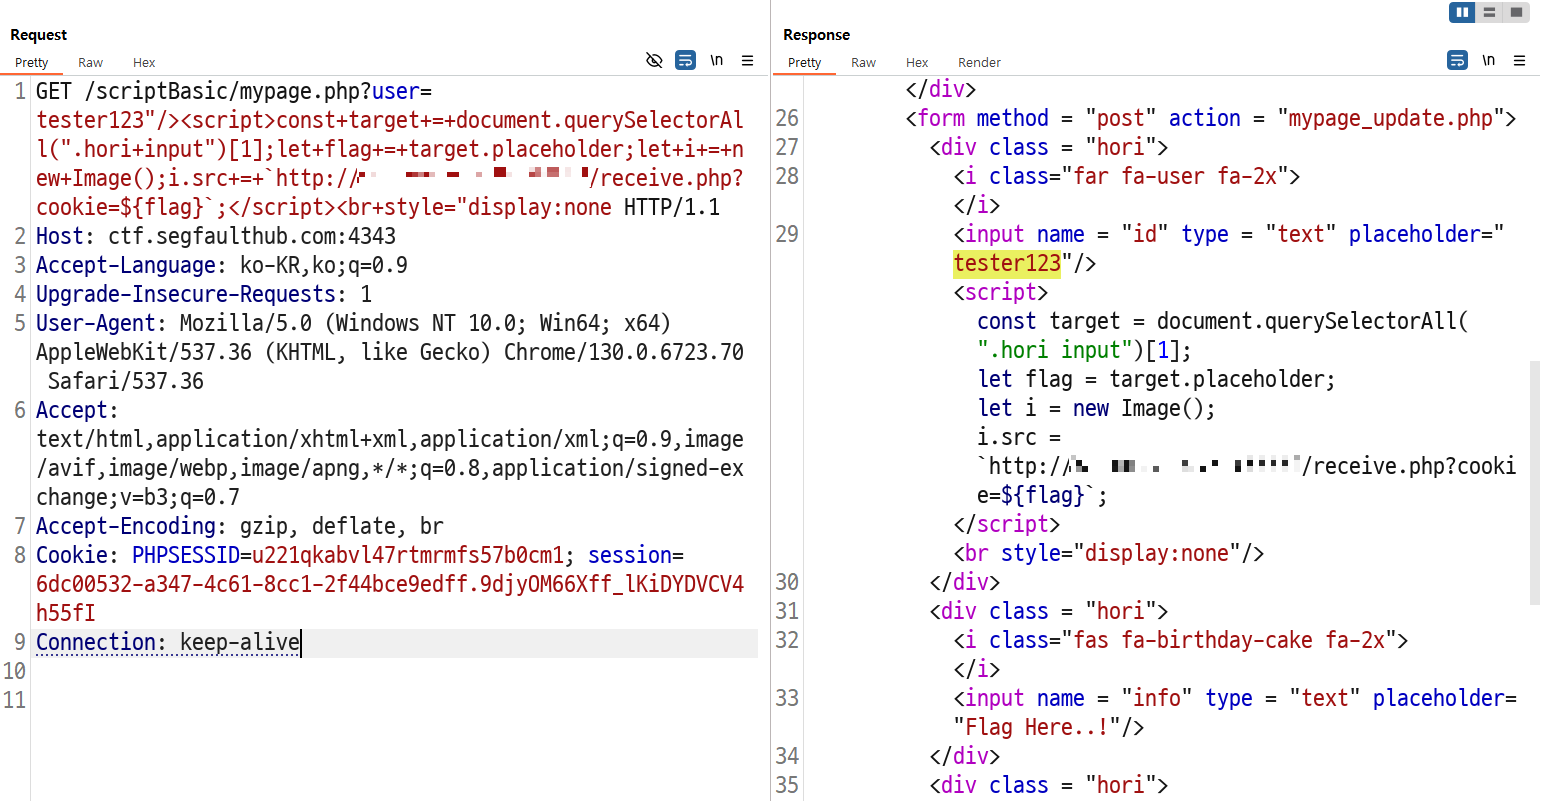The image size is (1542, 801).
Task: Click the Request panel title
Action: click(x=39, y=35)
